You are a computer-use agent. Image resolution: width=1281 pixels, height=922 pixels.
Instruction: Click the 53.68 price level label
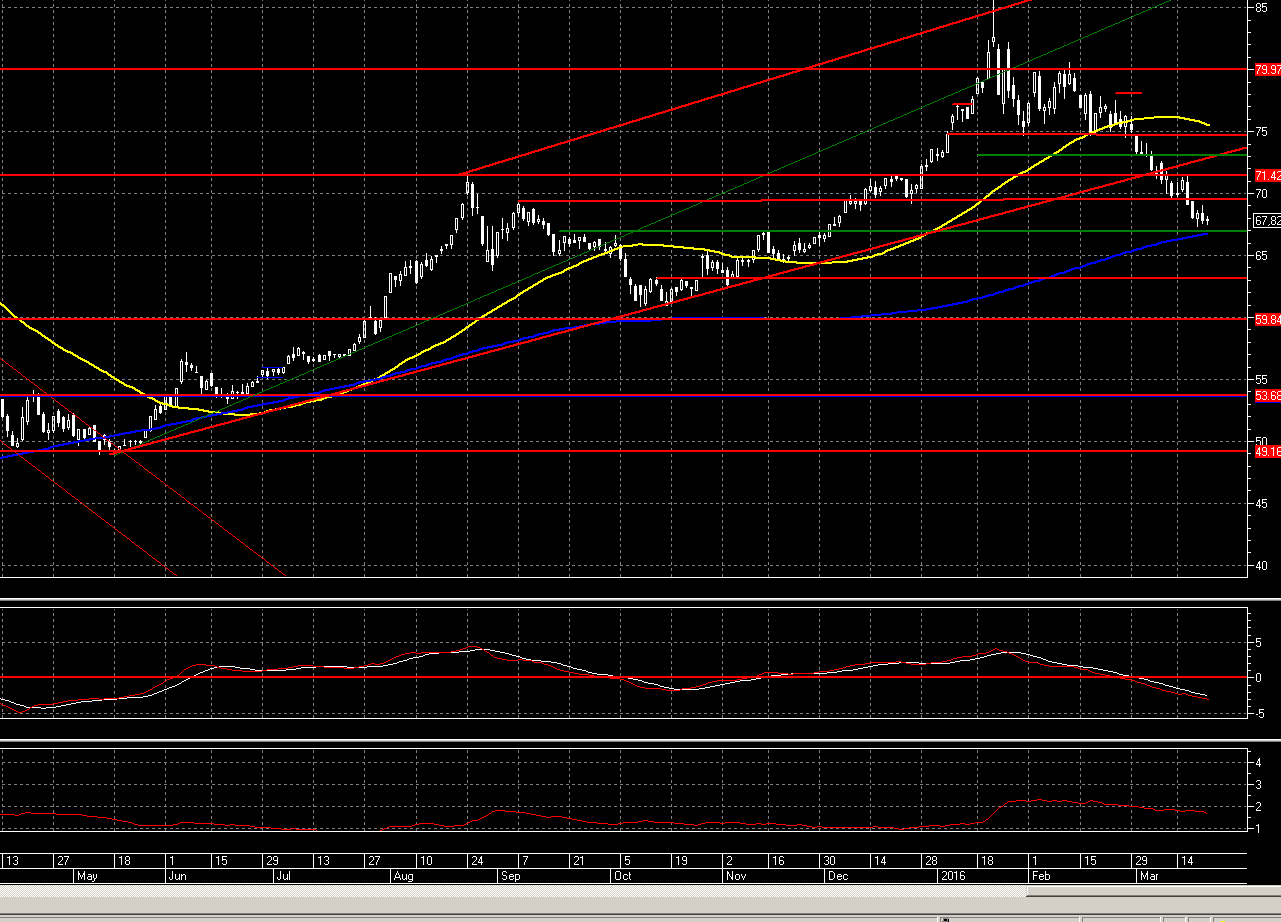tap(1267, 396)
